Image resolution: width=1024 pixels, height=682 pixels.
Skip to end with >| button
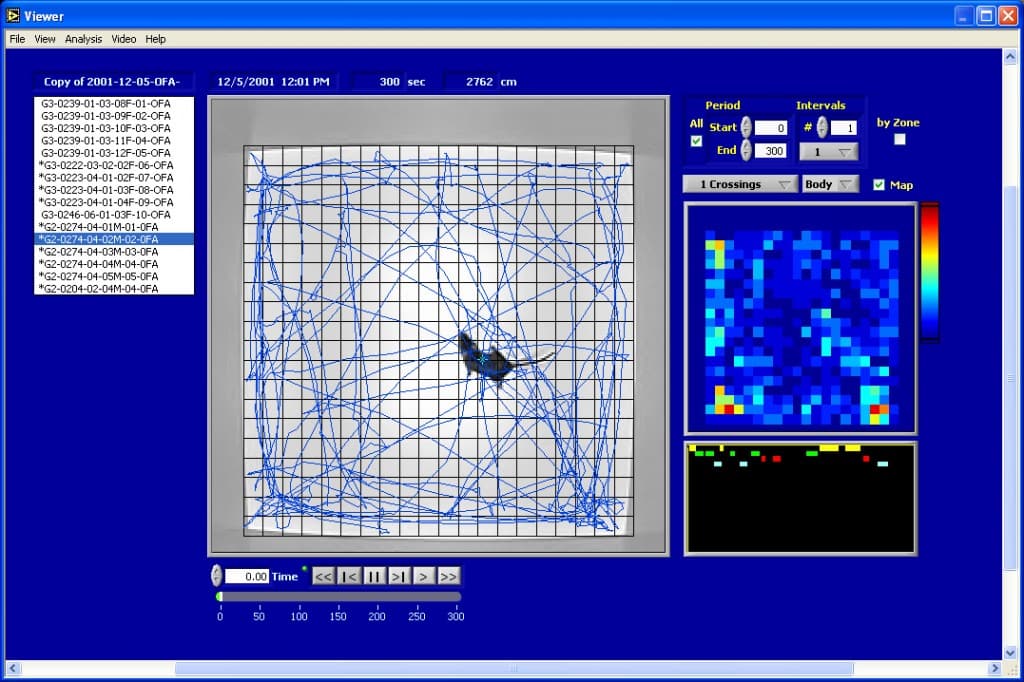(398, 576)
